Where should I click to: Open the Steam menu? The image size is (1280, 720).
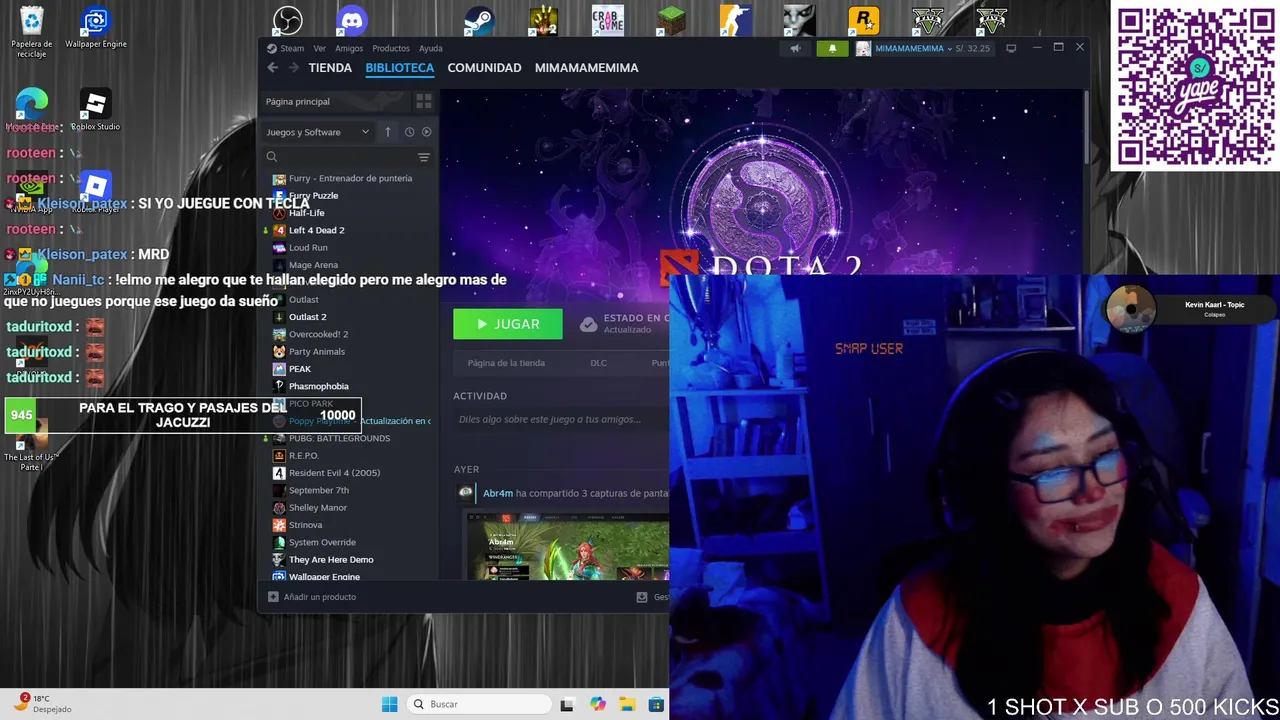click(292, 48)
